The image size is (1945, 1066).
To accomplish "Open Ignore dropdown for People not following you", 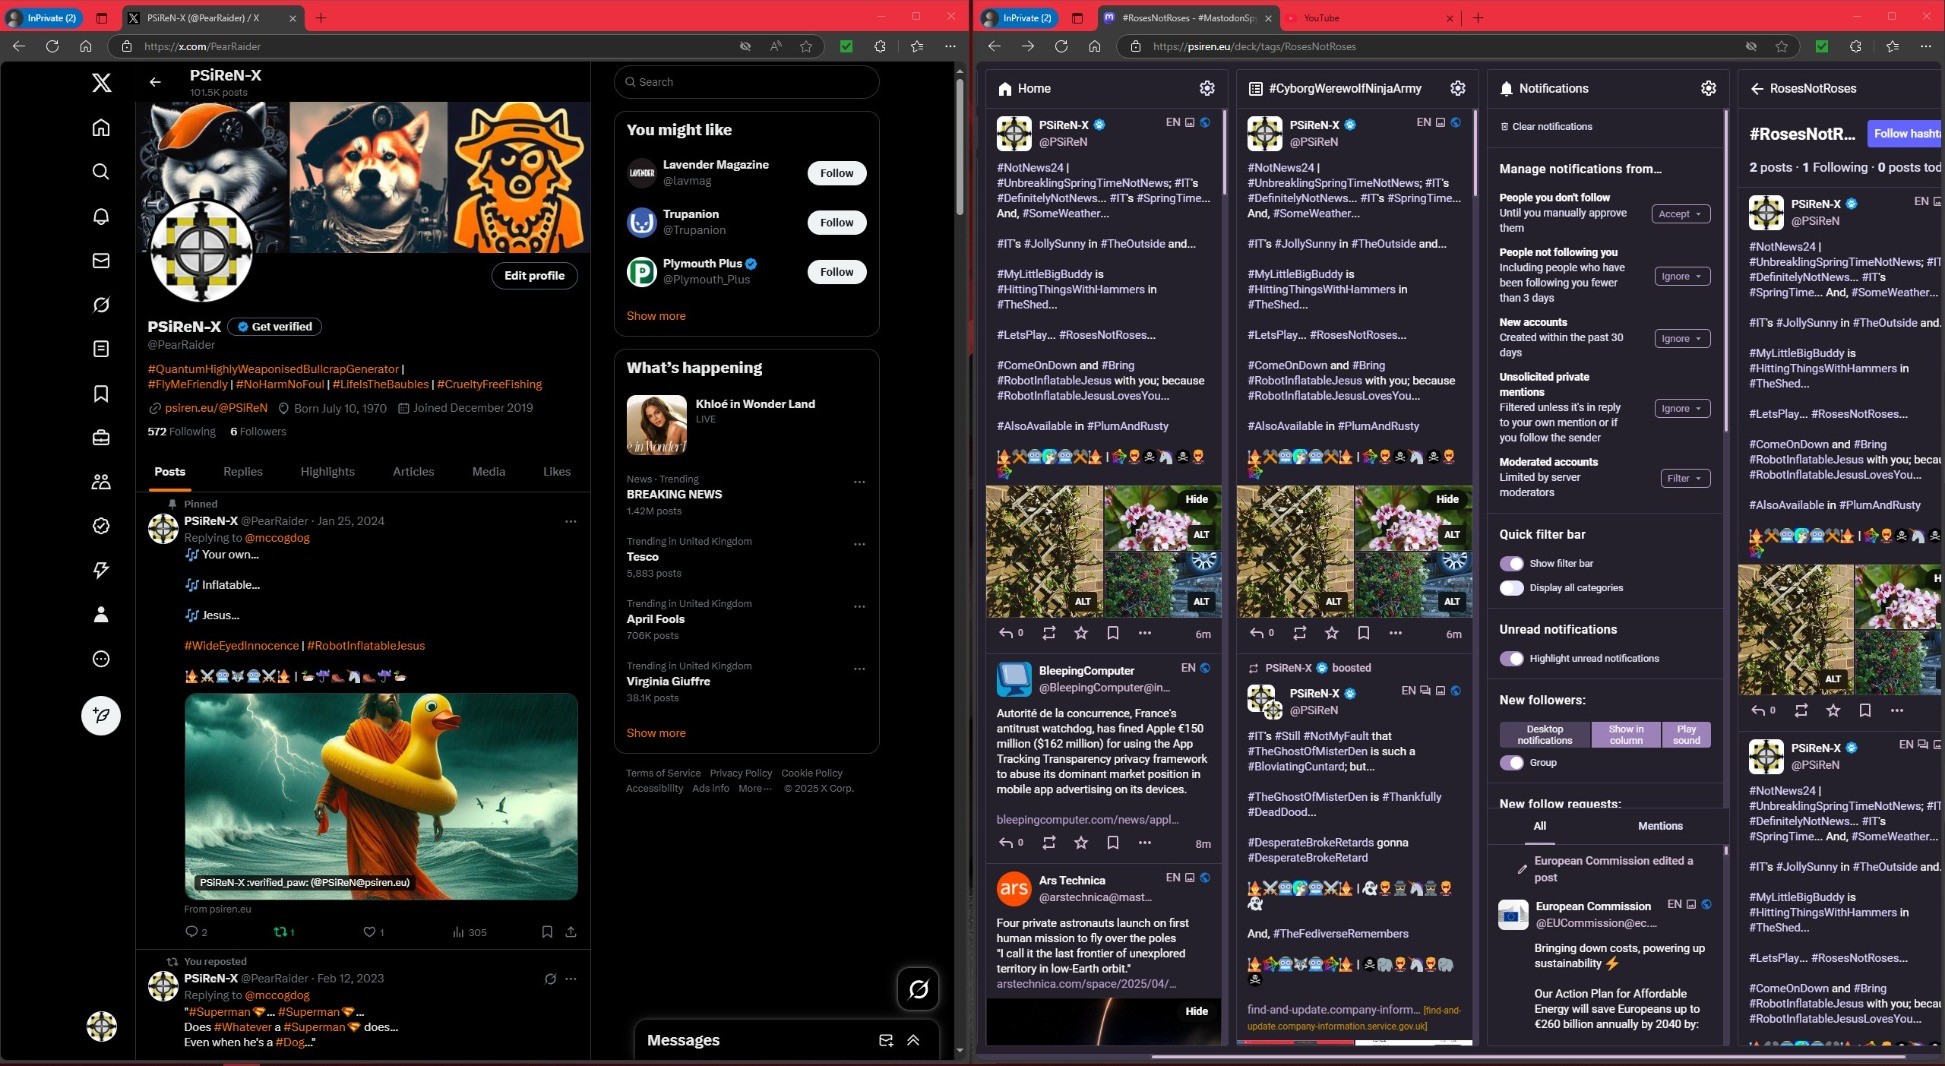I will tap(1682, 276).
